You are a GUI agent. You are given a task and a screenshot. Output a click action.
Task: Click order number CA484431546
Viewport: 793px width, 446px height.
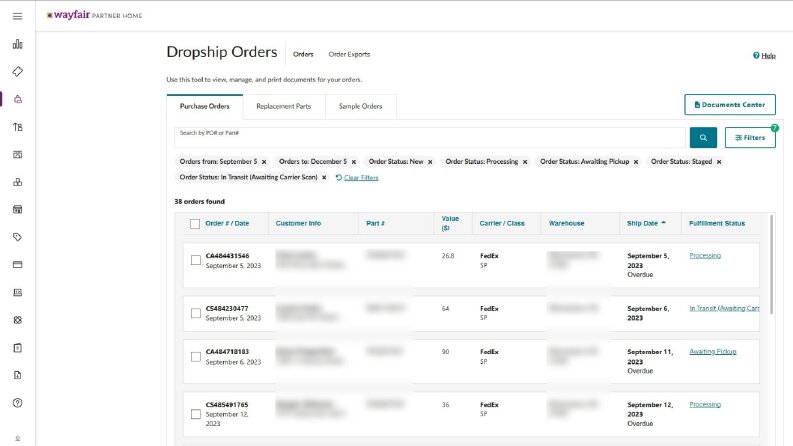227,256
